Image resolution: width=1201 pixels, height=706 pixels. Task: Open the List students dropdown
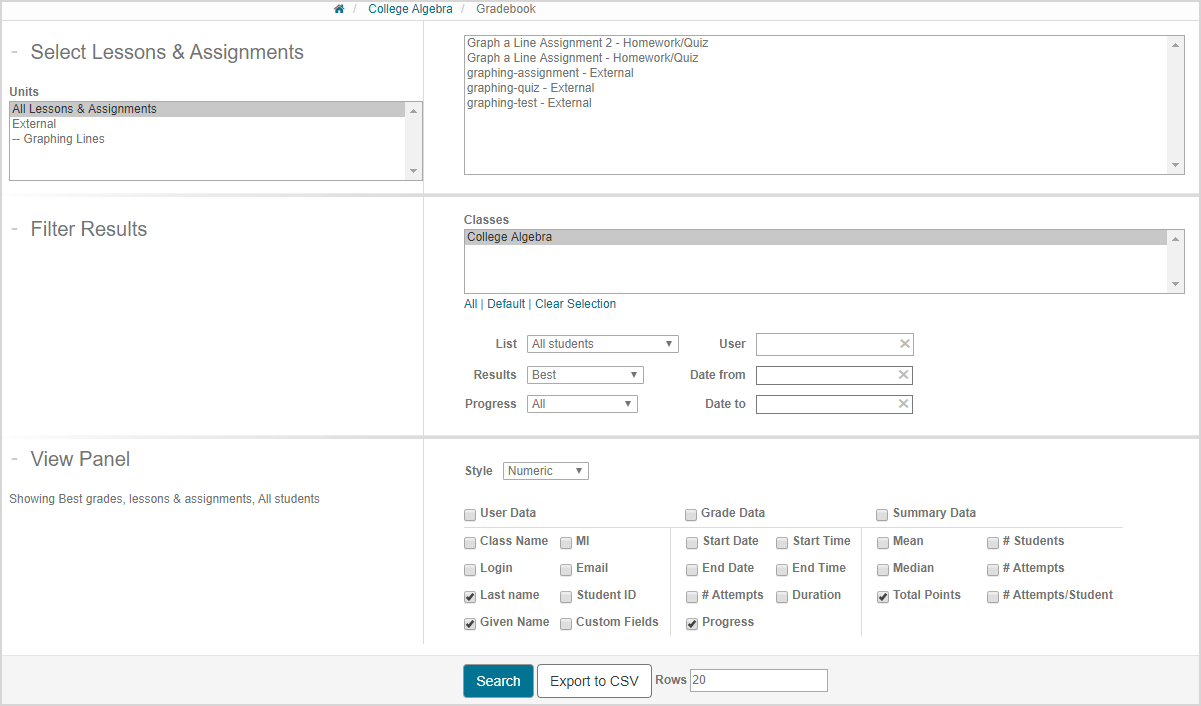pos(602,344)
